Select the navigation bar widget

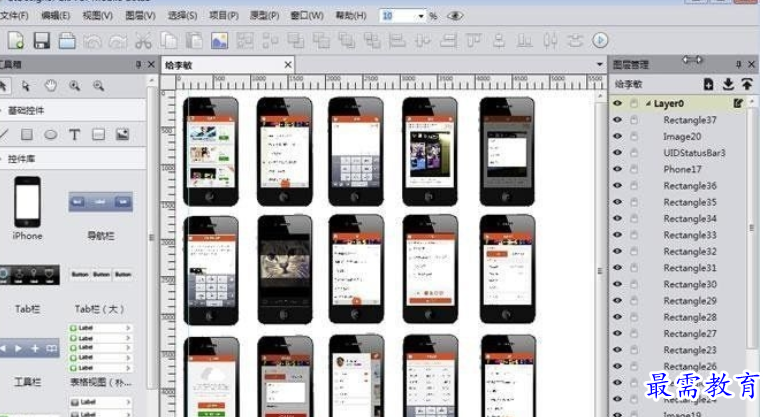point(100,215)
